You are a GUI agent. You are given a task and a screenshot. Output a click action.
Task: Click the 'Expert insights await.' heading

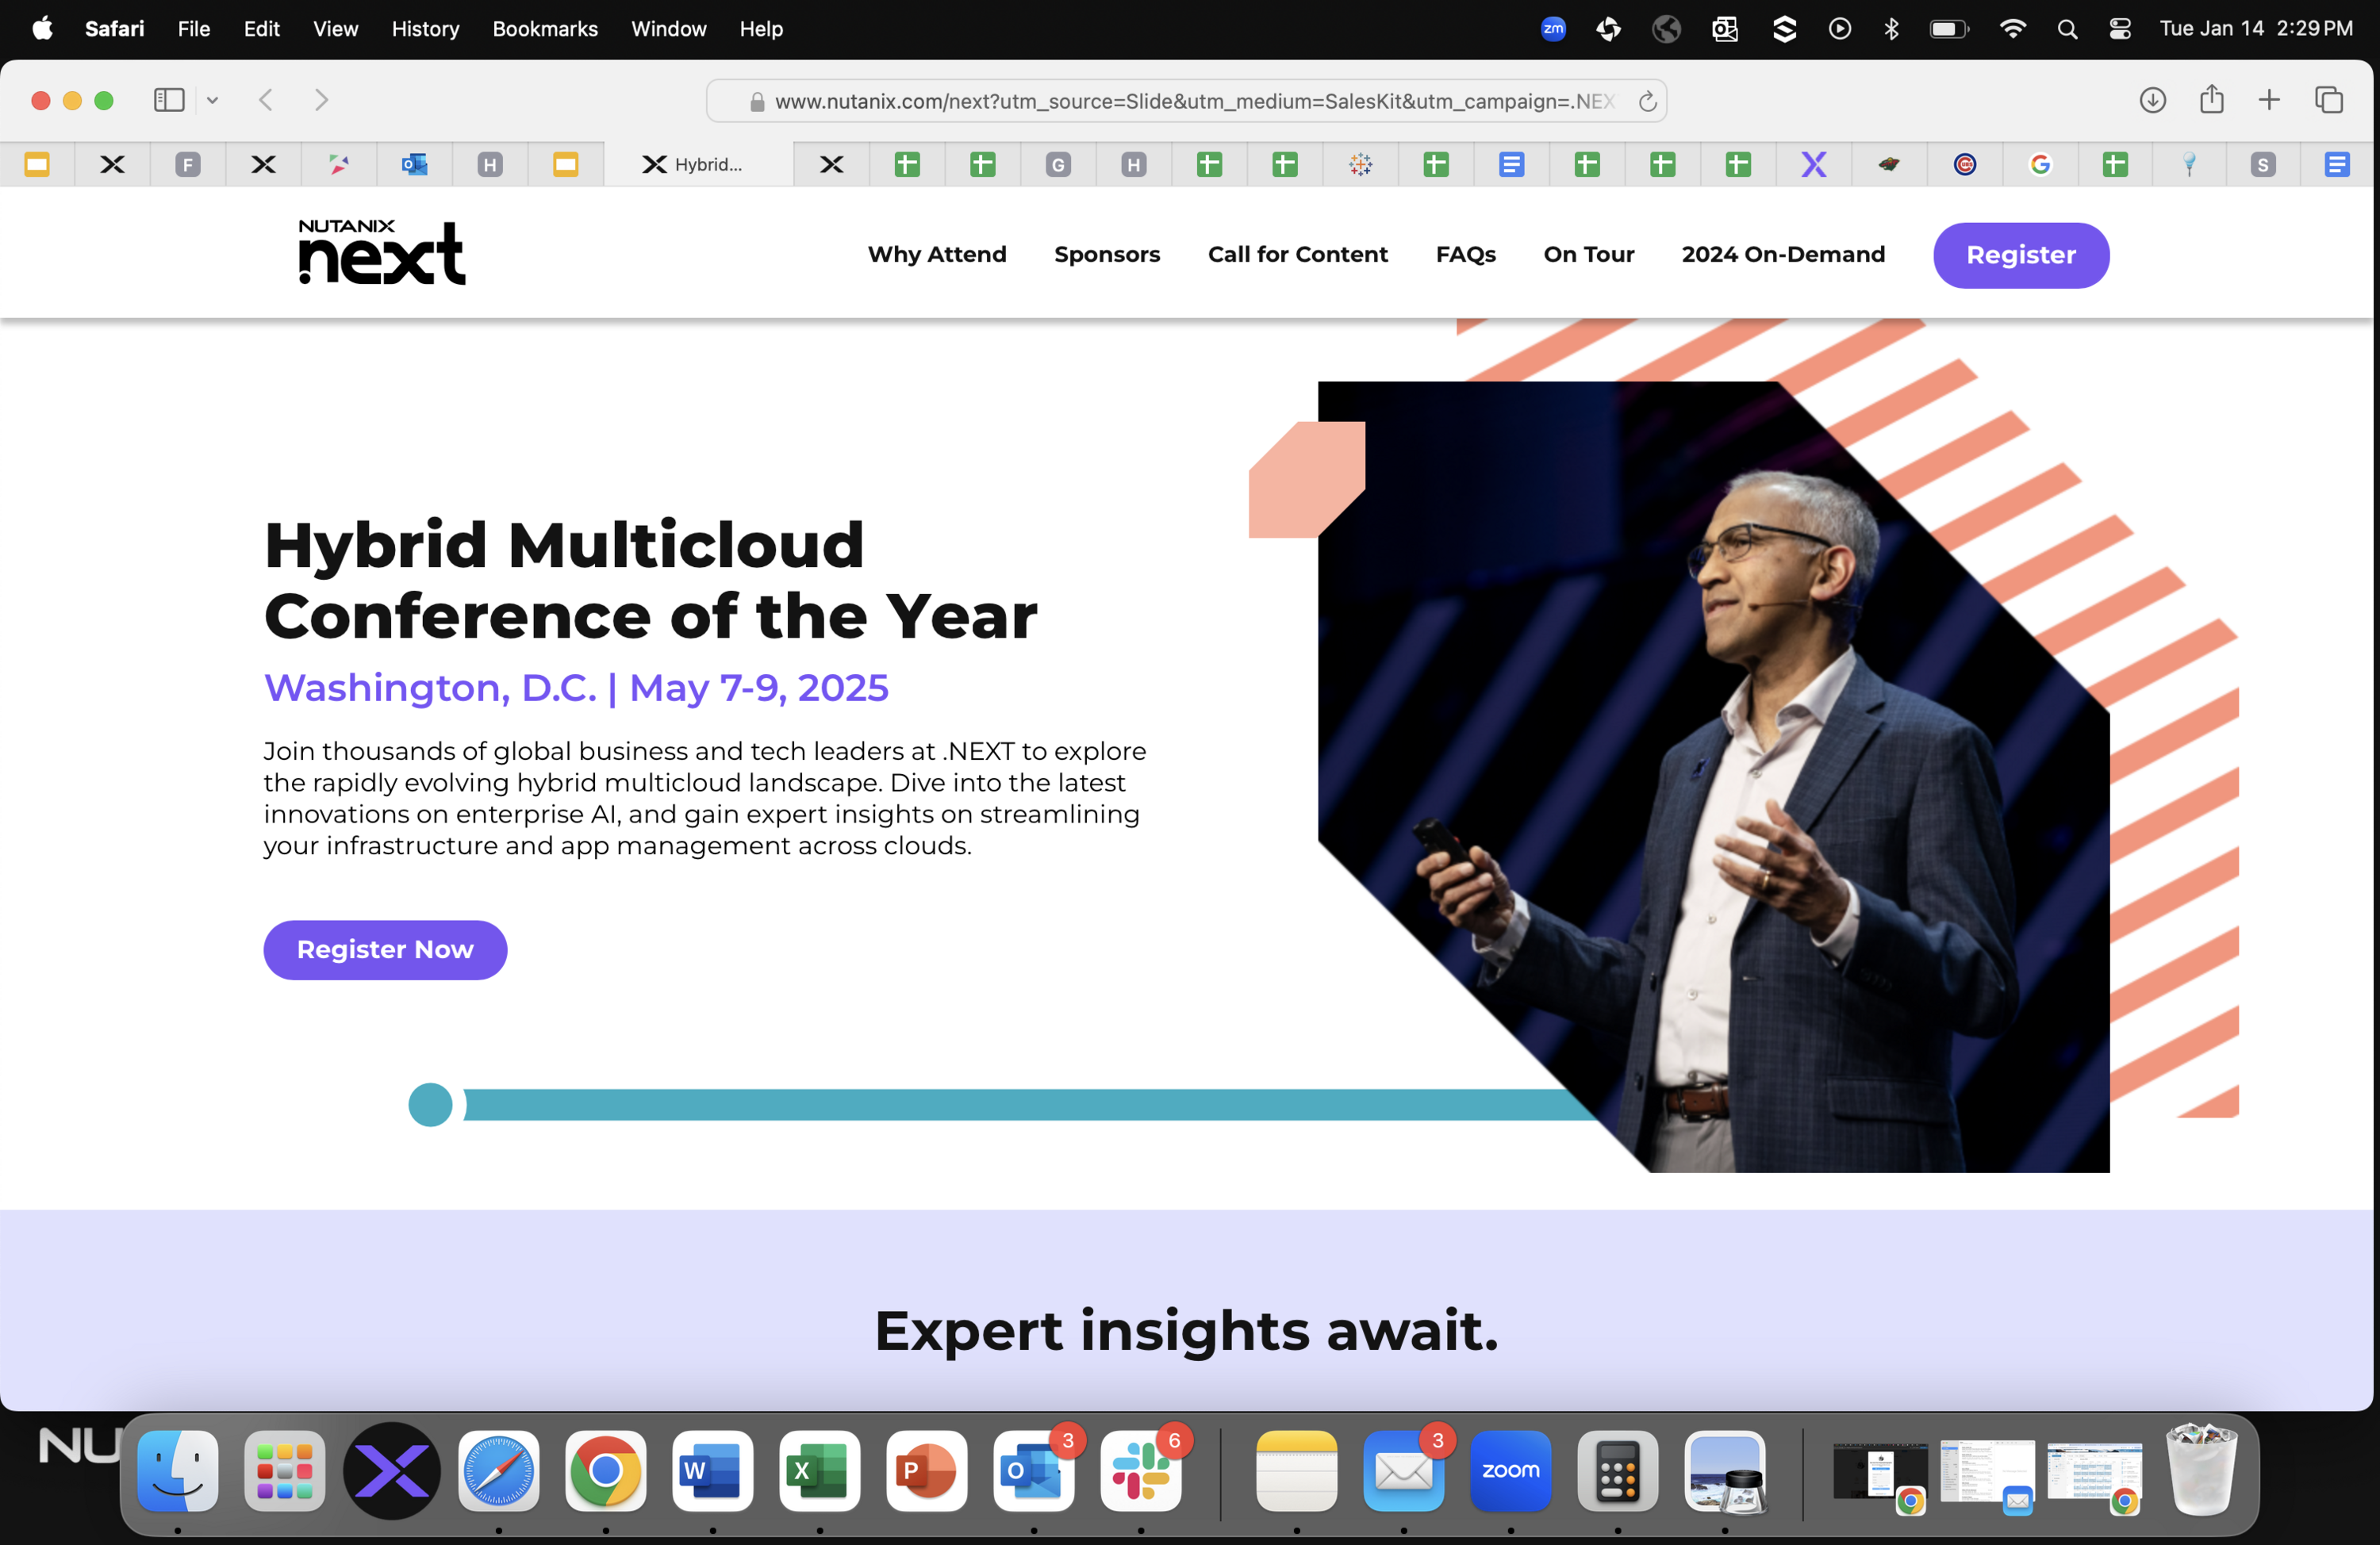pos(1187,1330)
